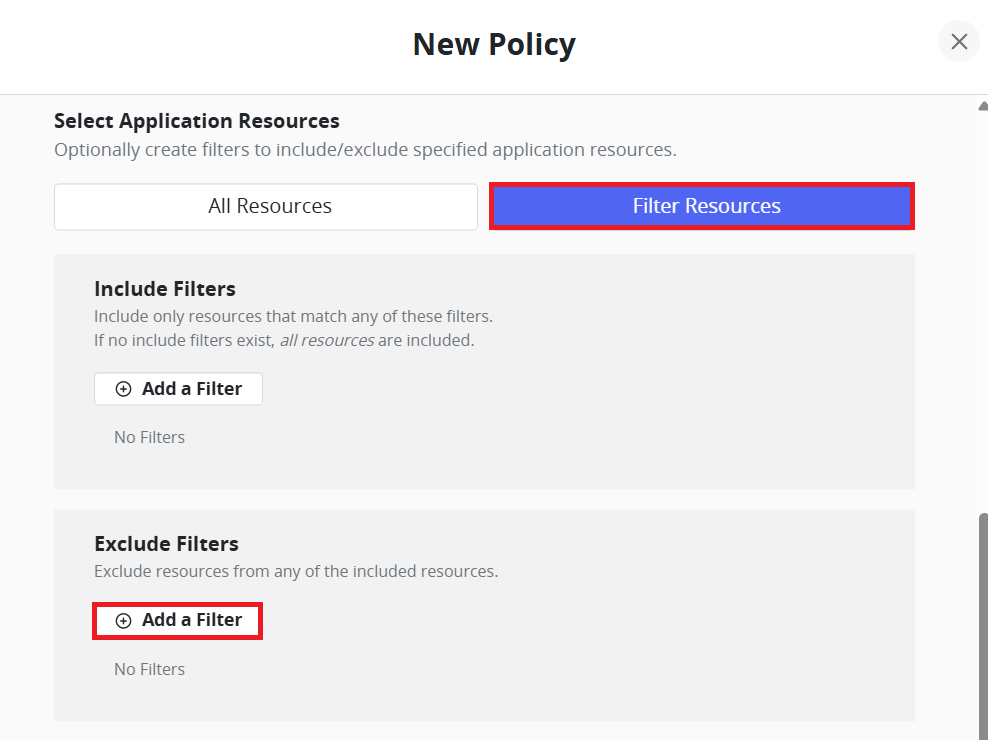
Task: Add a filter under Exclude Filters
Action: 178,620
